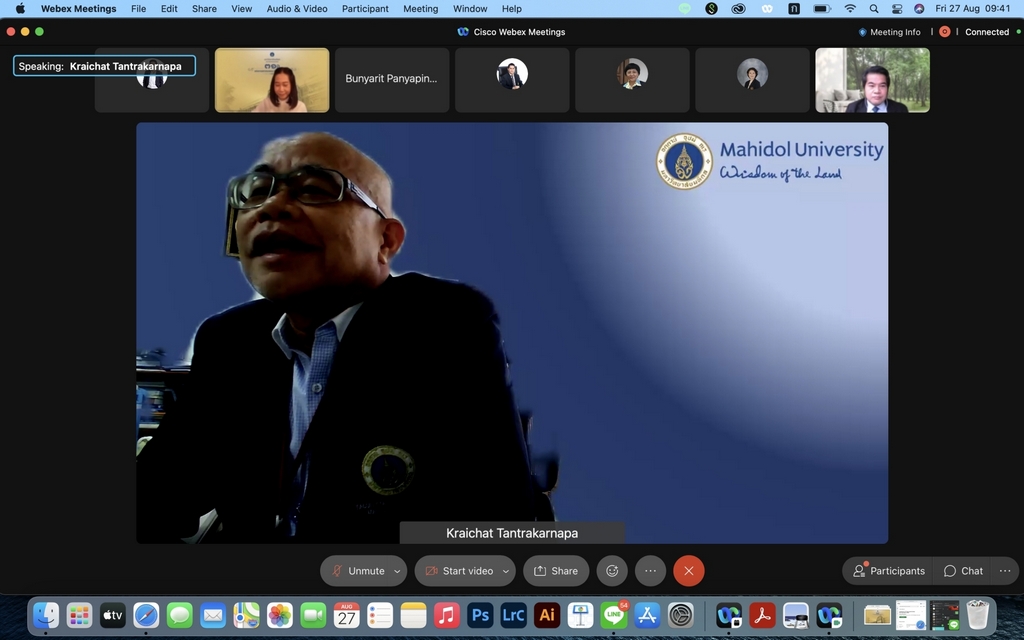The image size is (1024, 640).
Task: Open Photoshop from the Dock
Action: pyautogui.click(x=480, y=615)
